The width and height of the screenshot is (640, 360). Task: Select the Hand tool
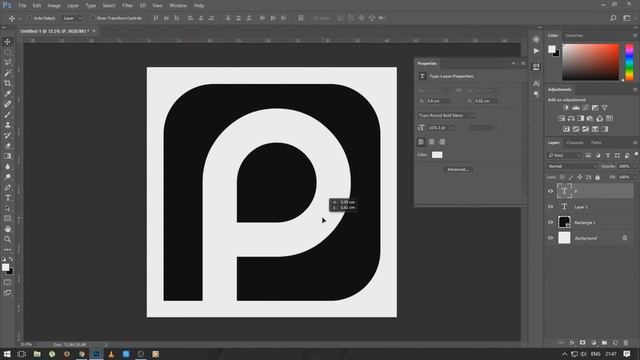click(7, 229)
